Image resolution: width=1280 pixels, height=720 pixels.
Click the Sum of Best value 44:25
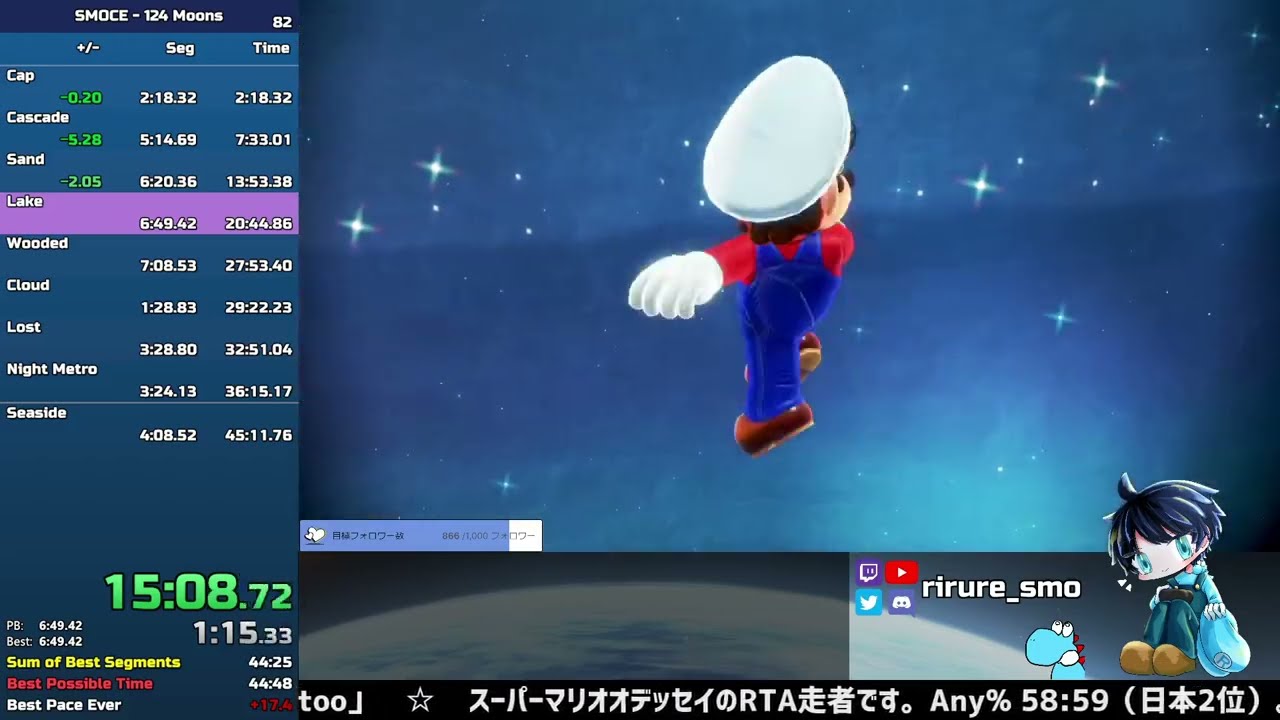click(270, 662)
